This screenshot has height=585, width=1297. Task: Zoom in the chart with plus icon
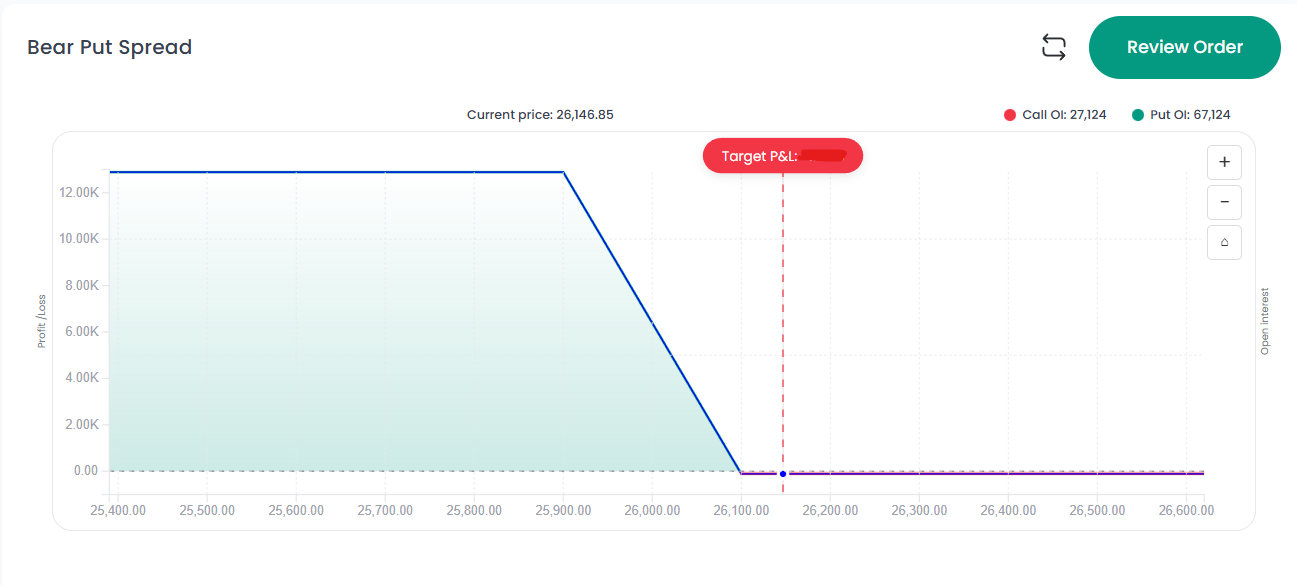tap(1224, 162)
